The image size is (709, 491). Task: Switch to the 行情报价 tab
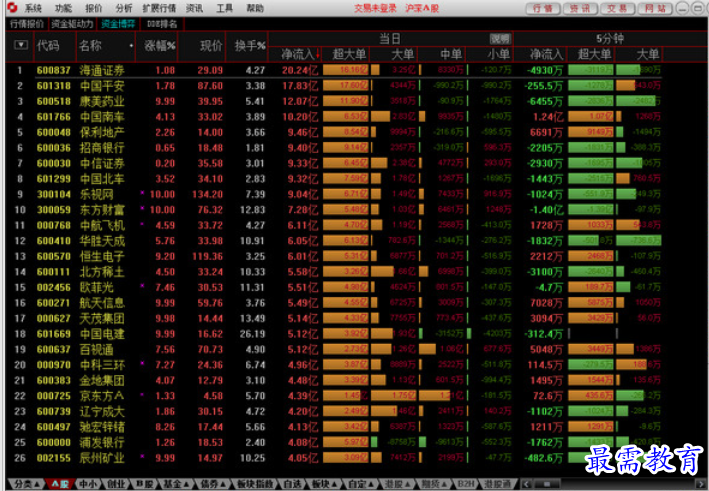[x=27, y=24]
